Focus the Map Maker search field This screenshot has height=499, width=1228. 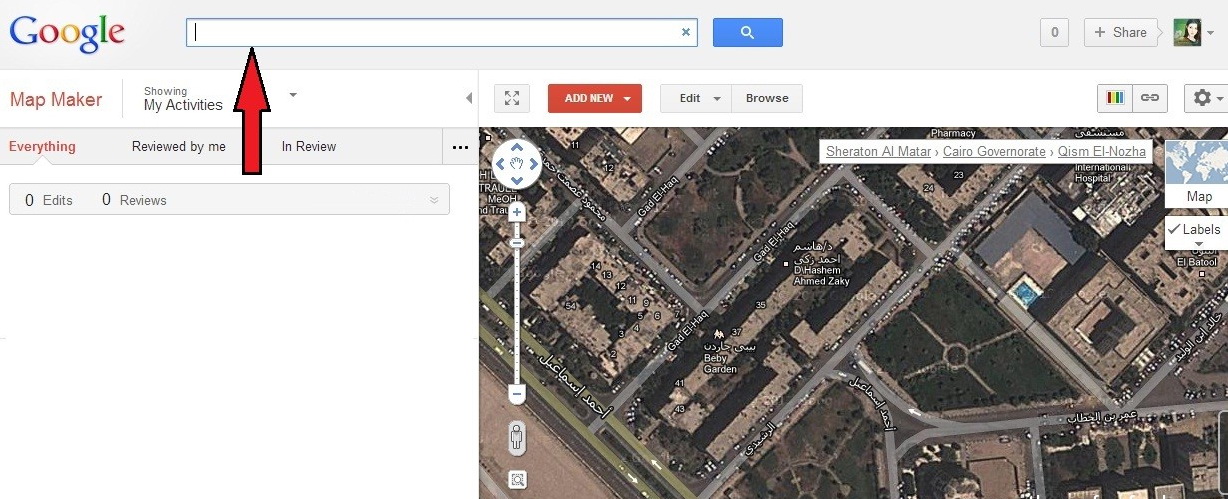(441, 32)
